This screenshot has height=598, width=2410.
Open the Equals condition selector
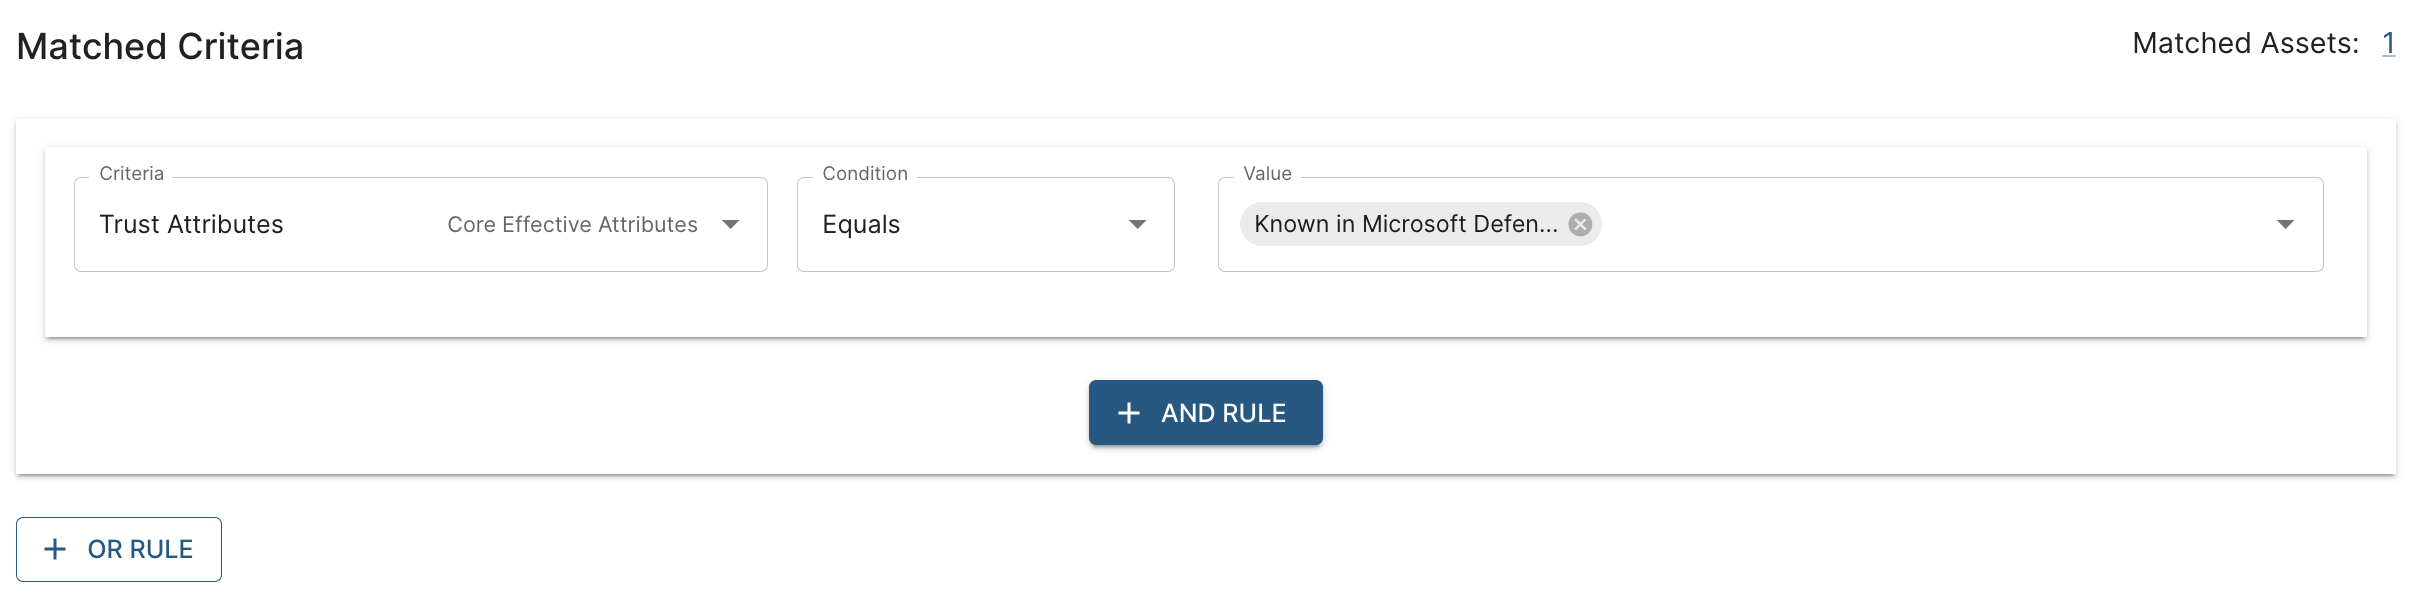tap(960, 224)
